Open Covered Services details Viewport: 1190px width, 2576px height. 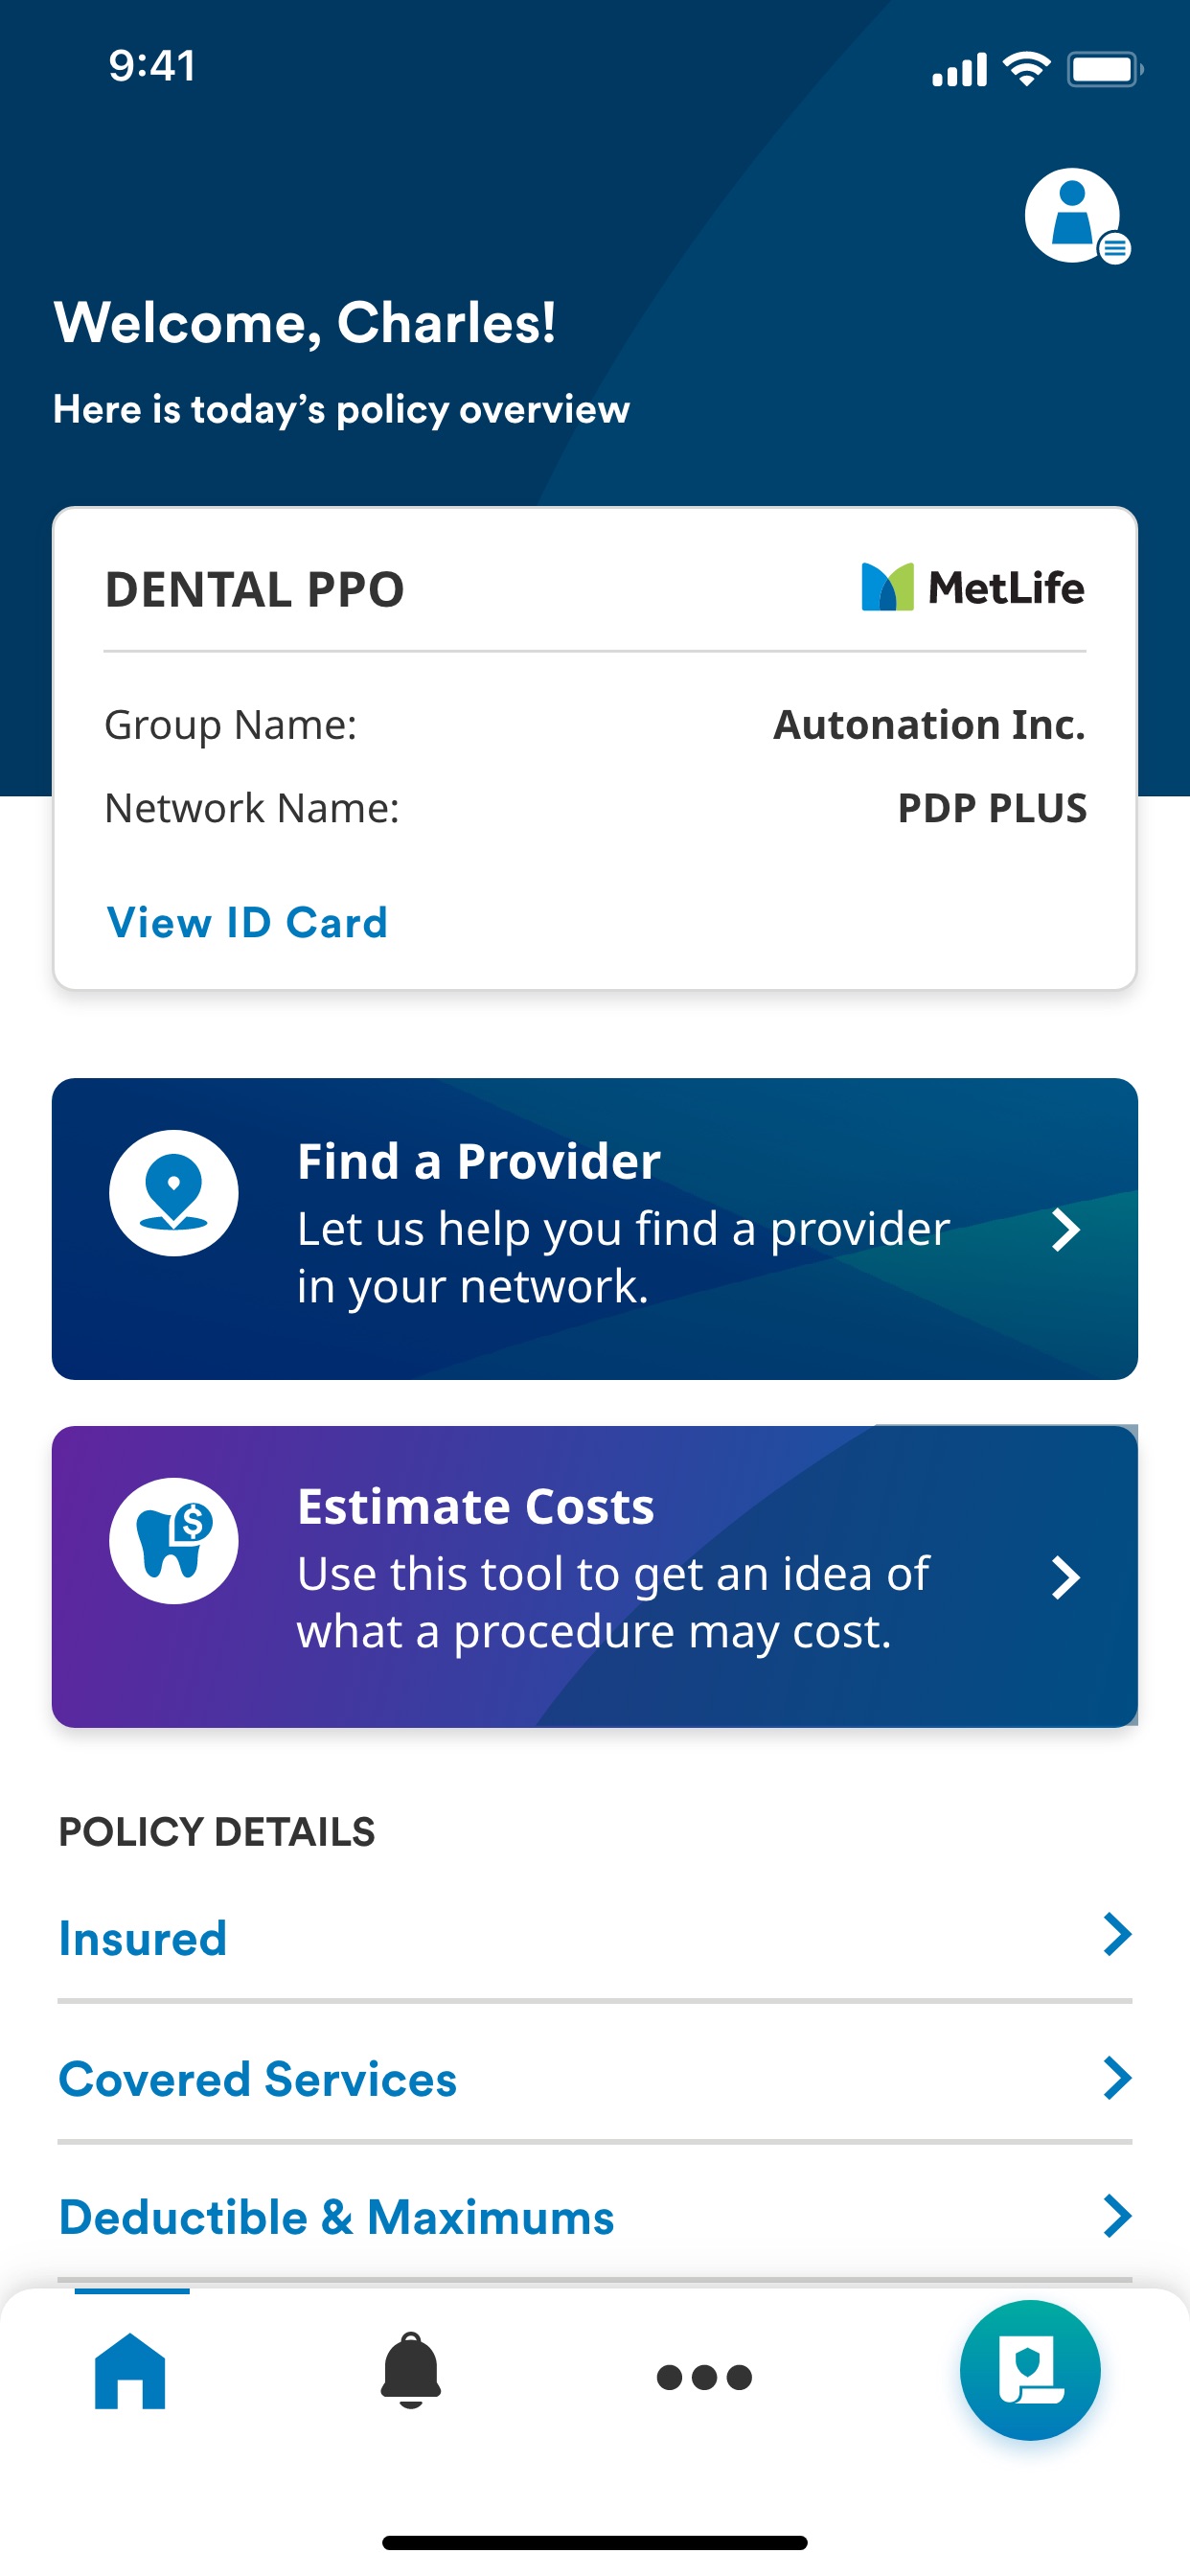point(595,2079)
